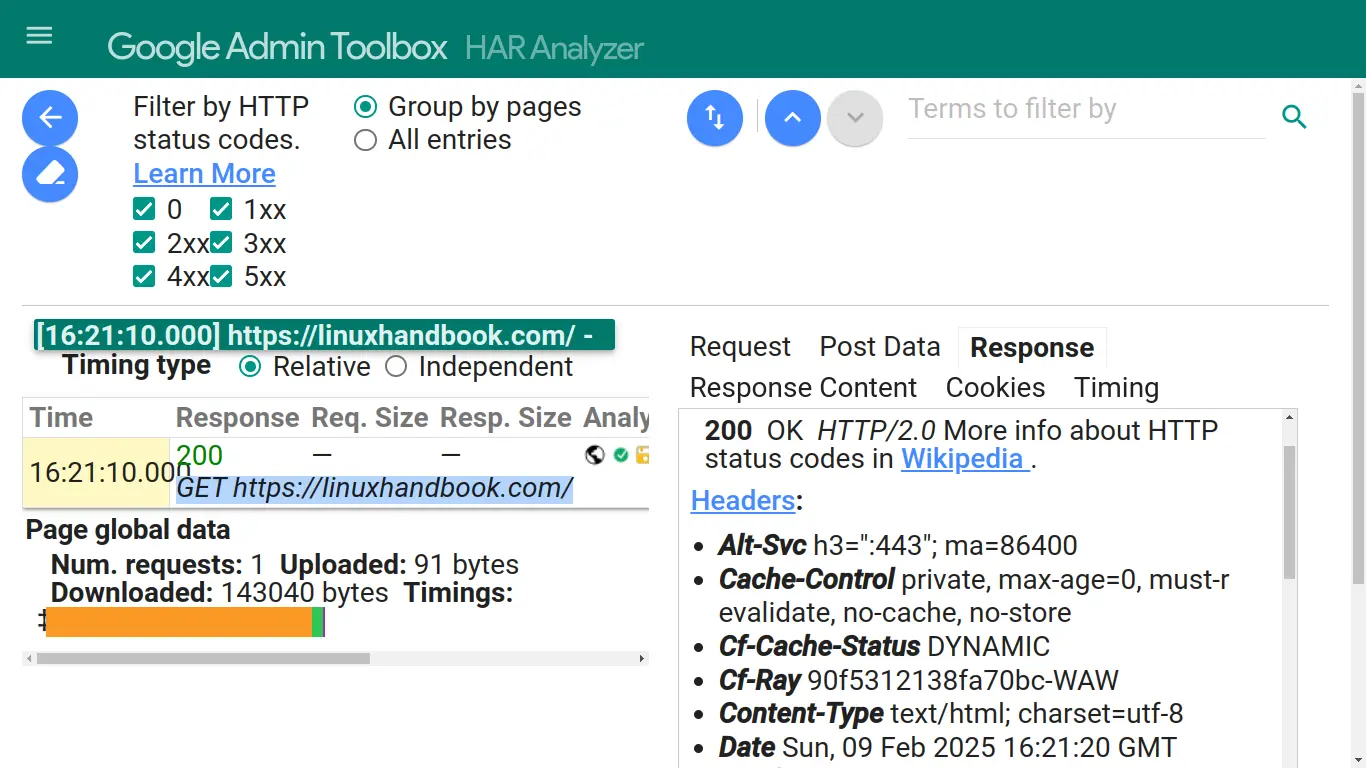Click the Alt-Svc header entry
This screenshot has width=1366, height=768.
click(x=898, y=545)
